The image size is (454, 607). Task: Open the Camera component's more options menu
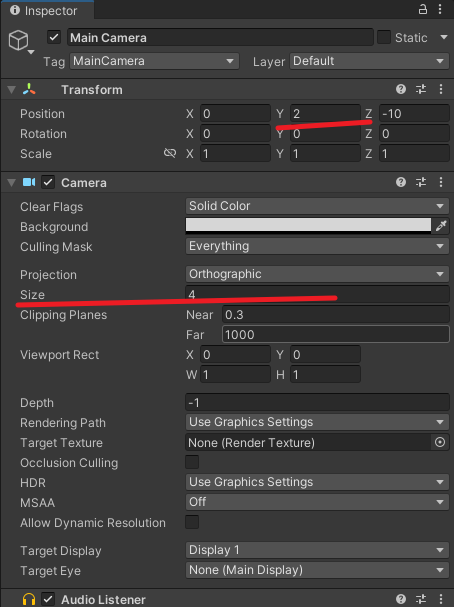441,182
